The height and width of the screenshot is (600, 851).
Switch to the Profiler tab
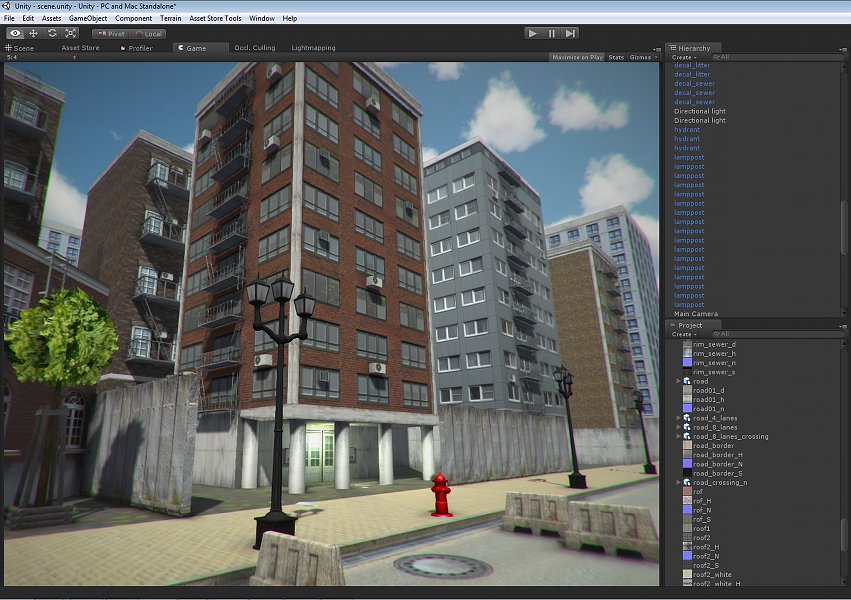[137, 48]
